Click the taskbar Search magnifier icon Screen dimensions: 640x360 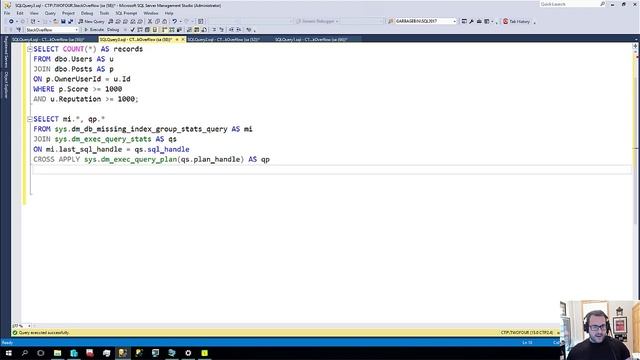[x=25, y=353]
